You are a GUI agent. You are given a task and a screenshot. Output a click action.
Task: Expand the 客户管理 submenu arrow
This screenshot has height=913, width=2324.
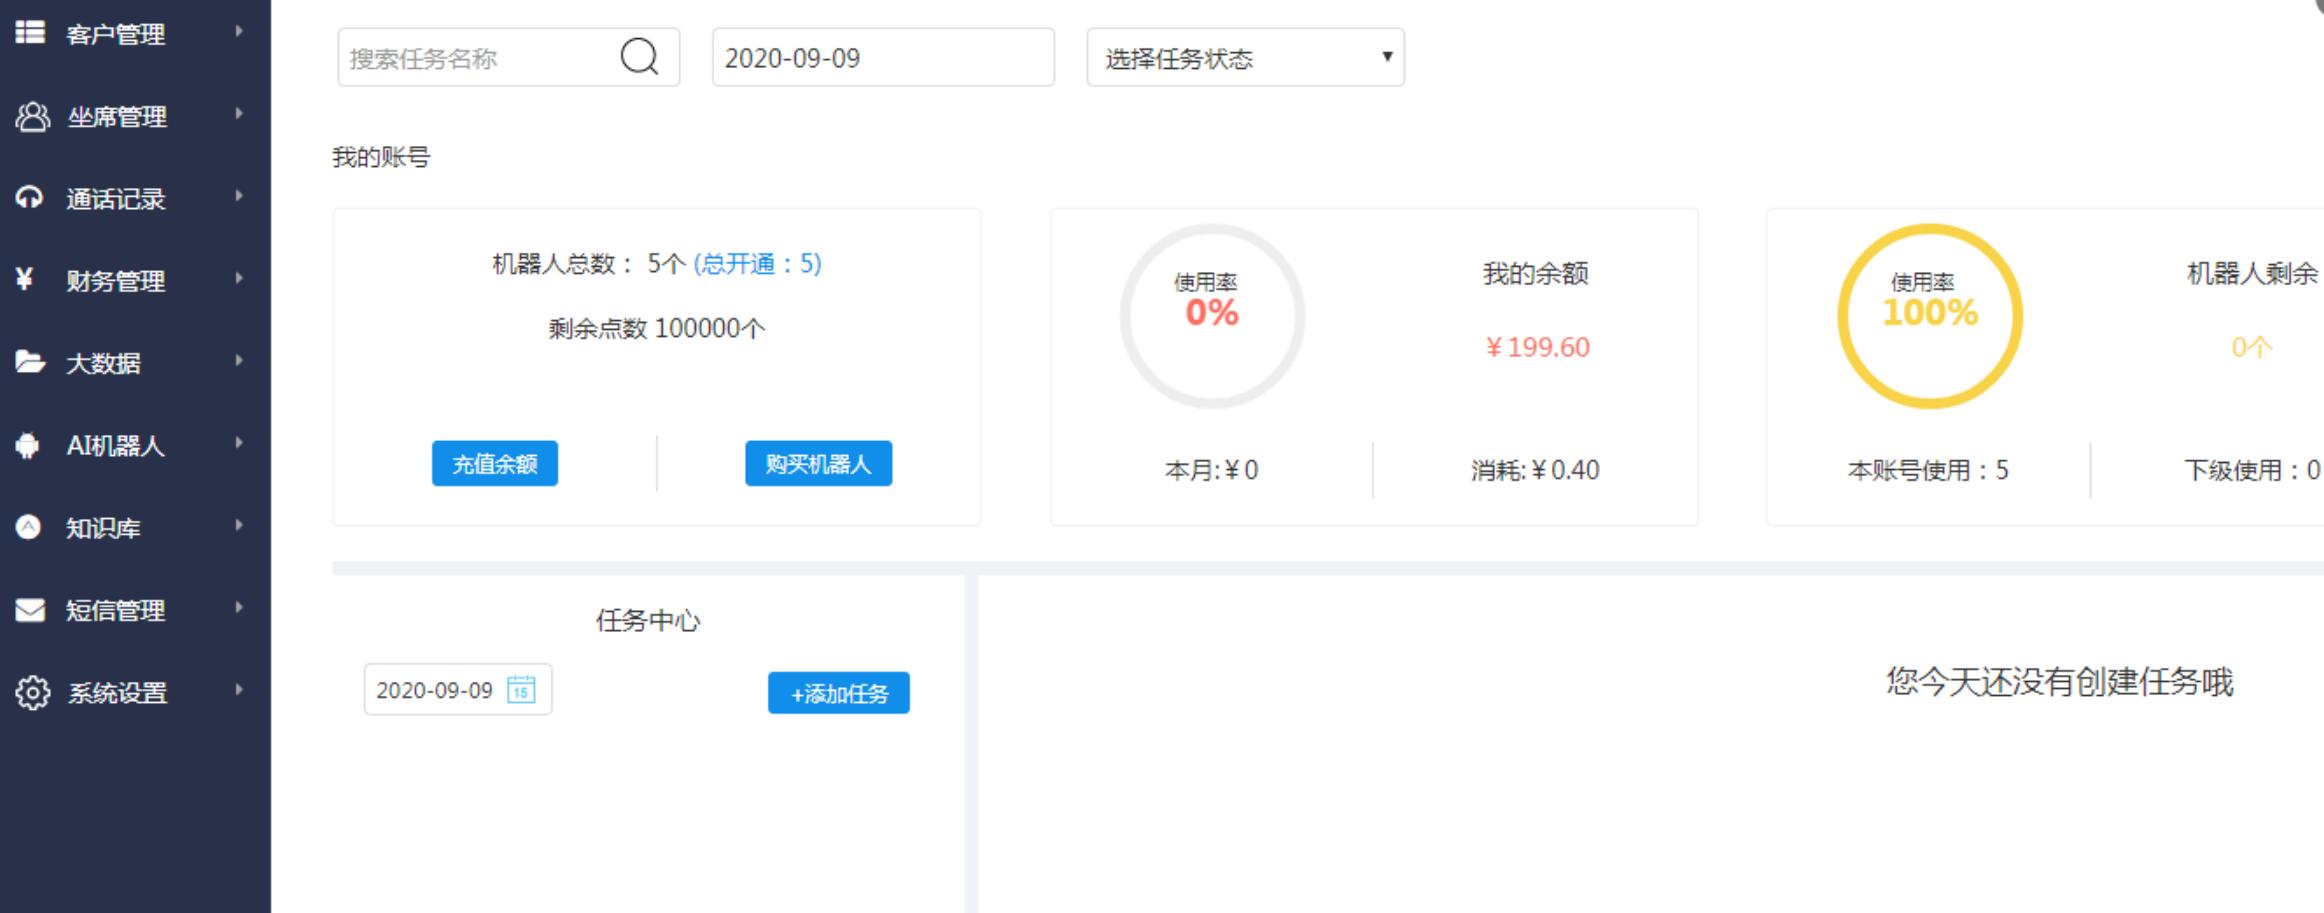[239, 32]
